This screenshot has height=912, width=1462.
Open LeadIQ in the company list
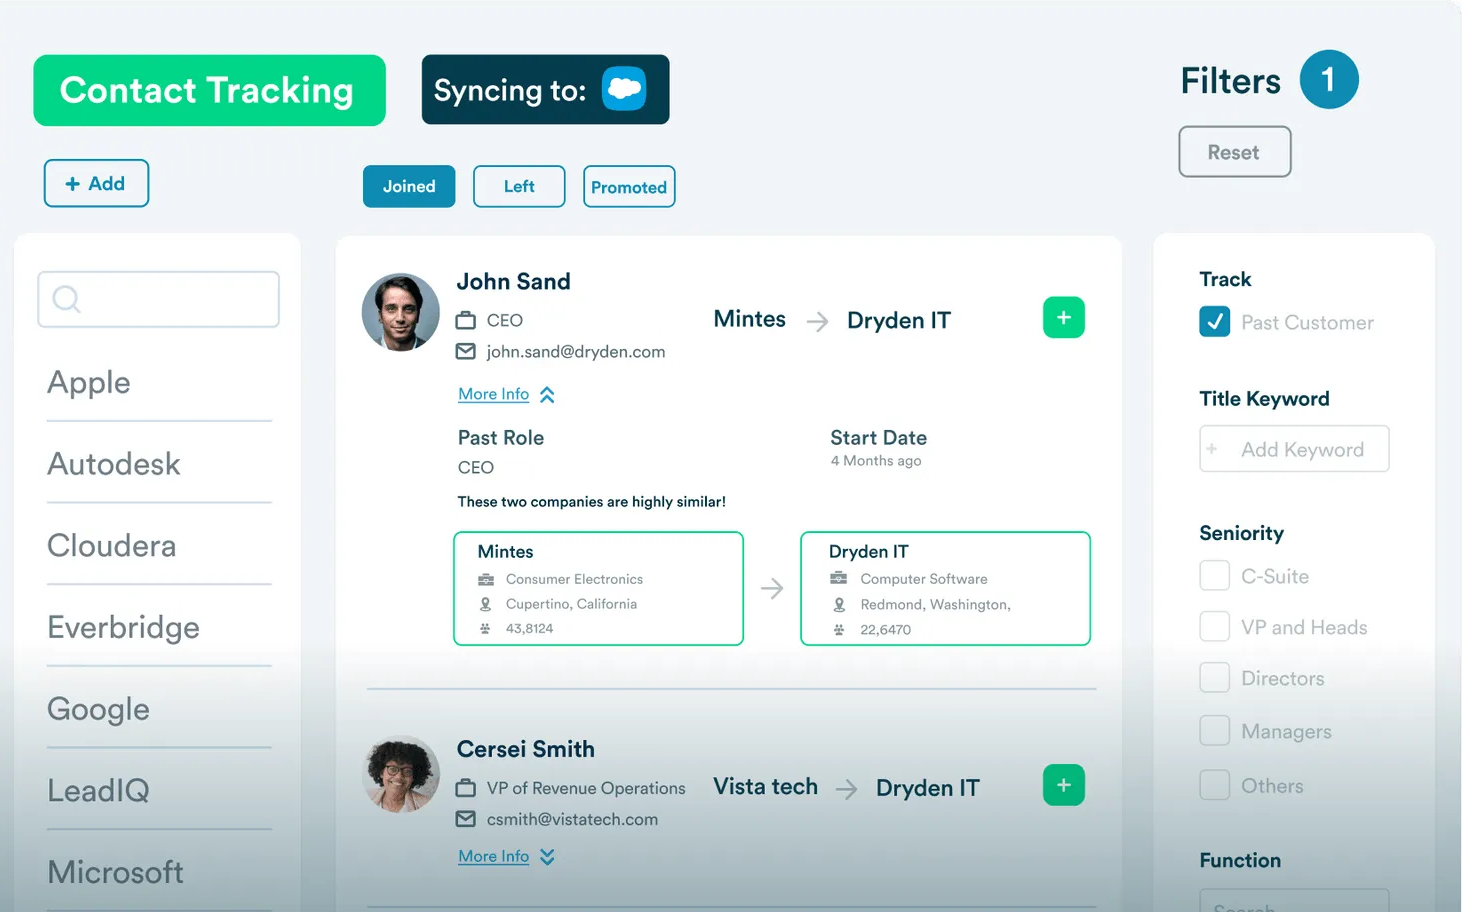click(99, 791)
